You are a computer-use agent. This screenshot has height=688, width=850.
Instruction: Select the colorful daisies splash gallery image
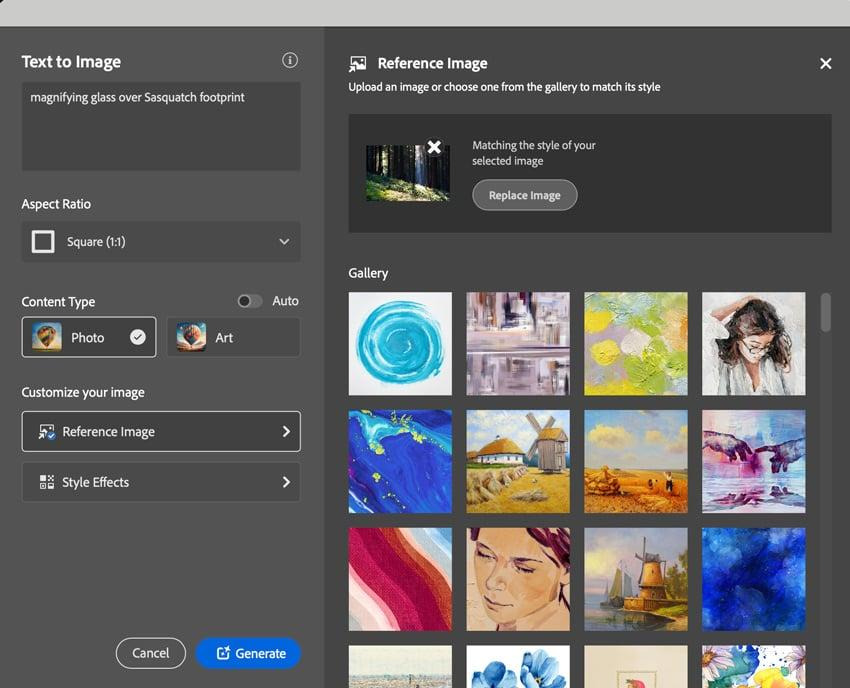754,666
